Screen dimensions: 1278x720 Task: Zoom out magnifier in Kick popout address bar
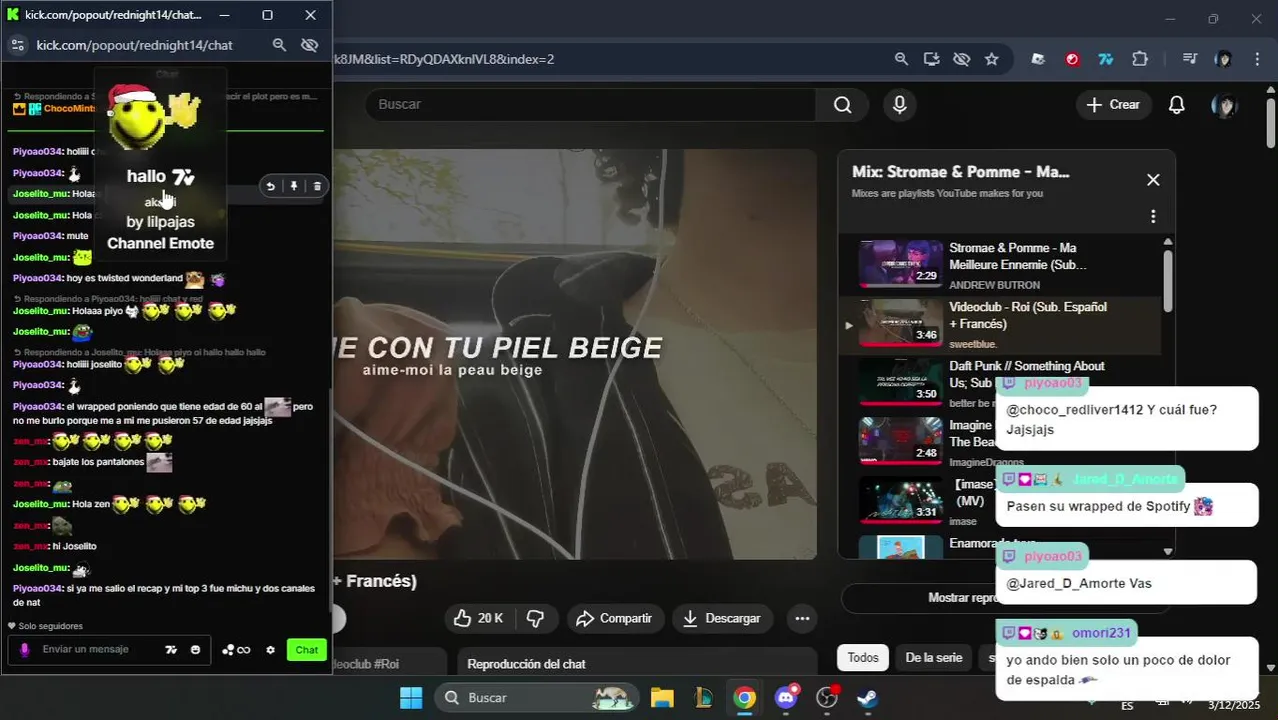(280, 45)
